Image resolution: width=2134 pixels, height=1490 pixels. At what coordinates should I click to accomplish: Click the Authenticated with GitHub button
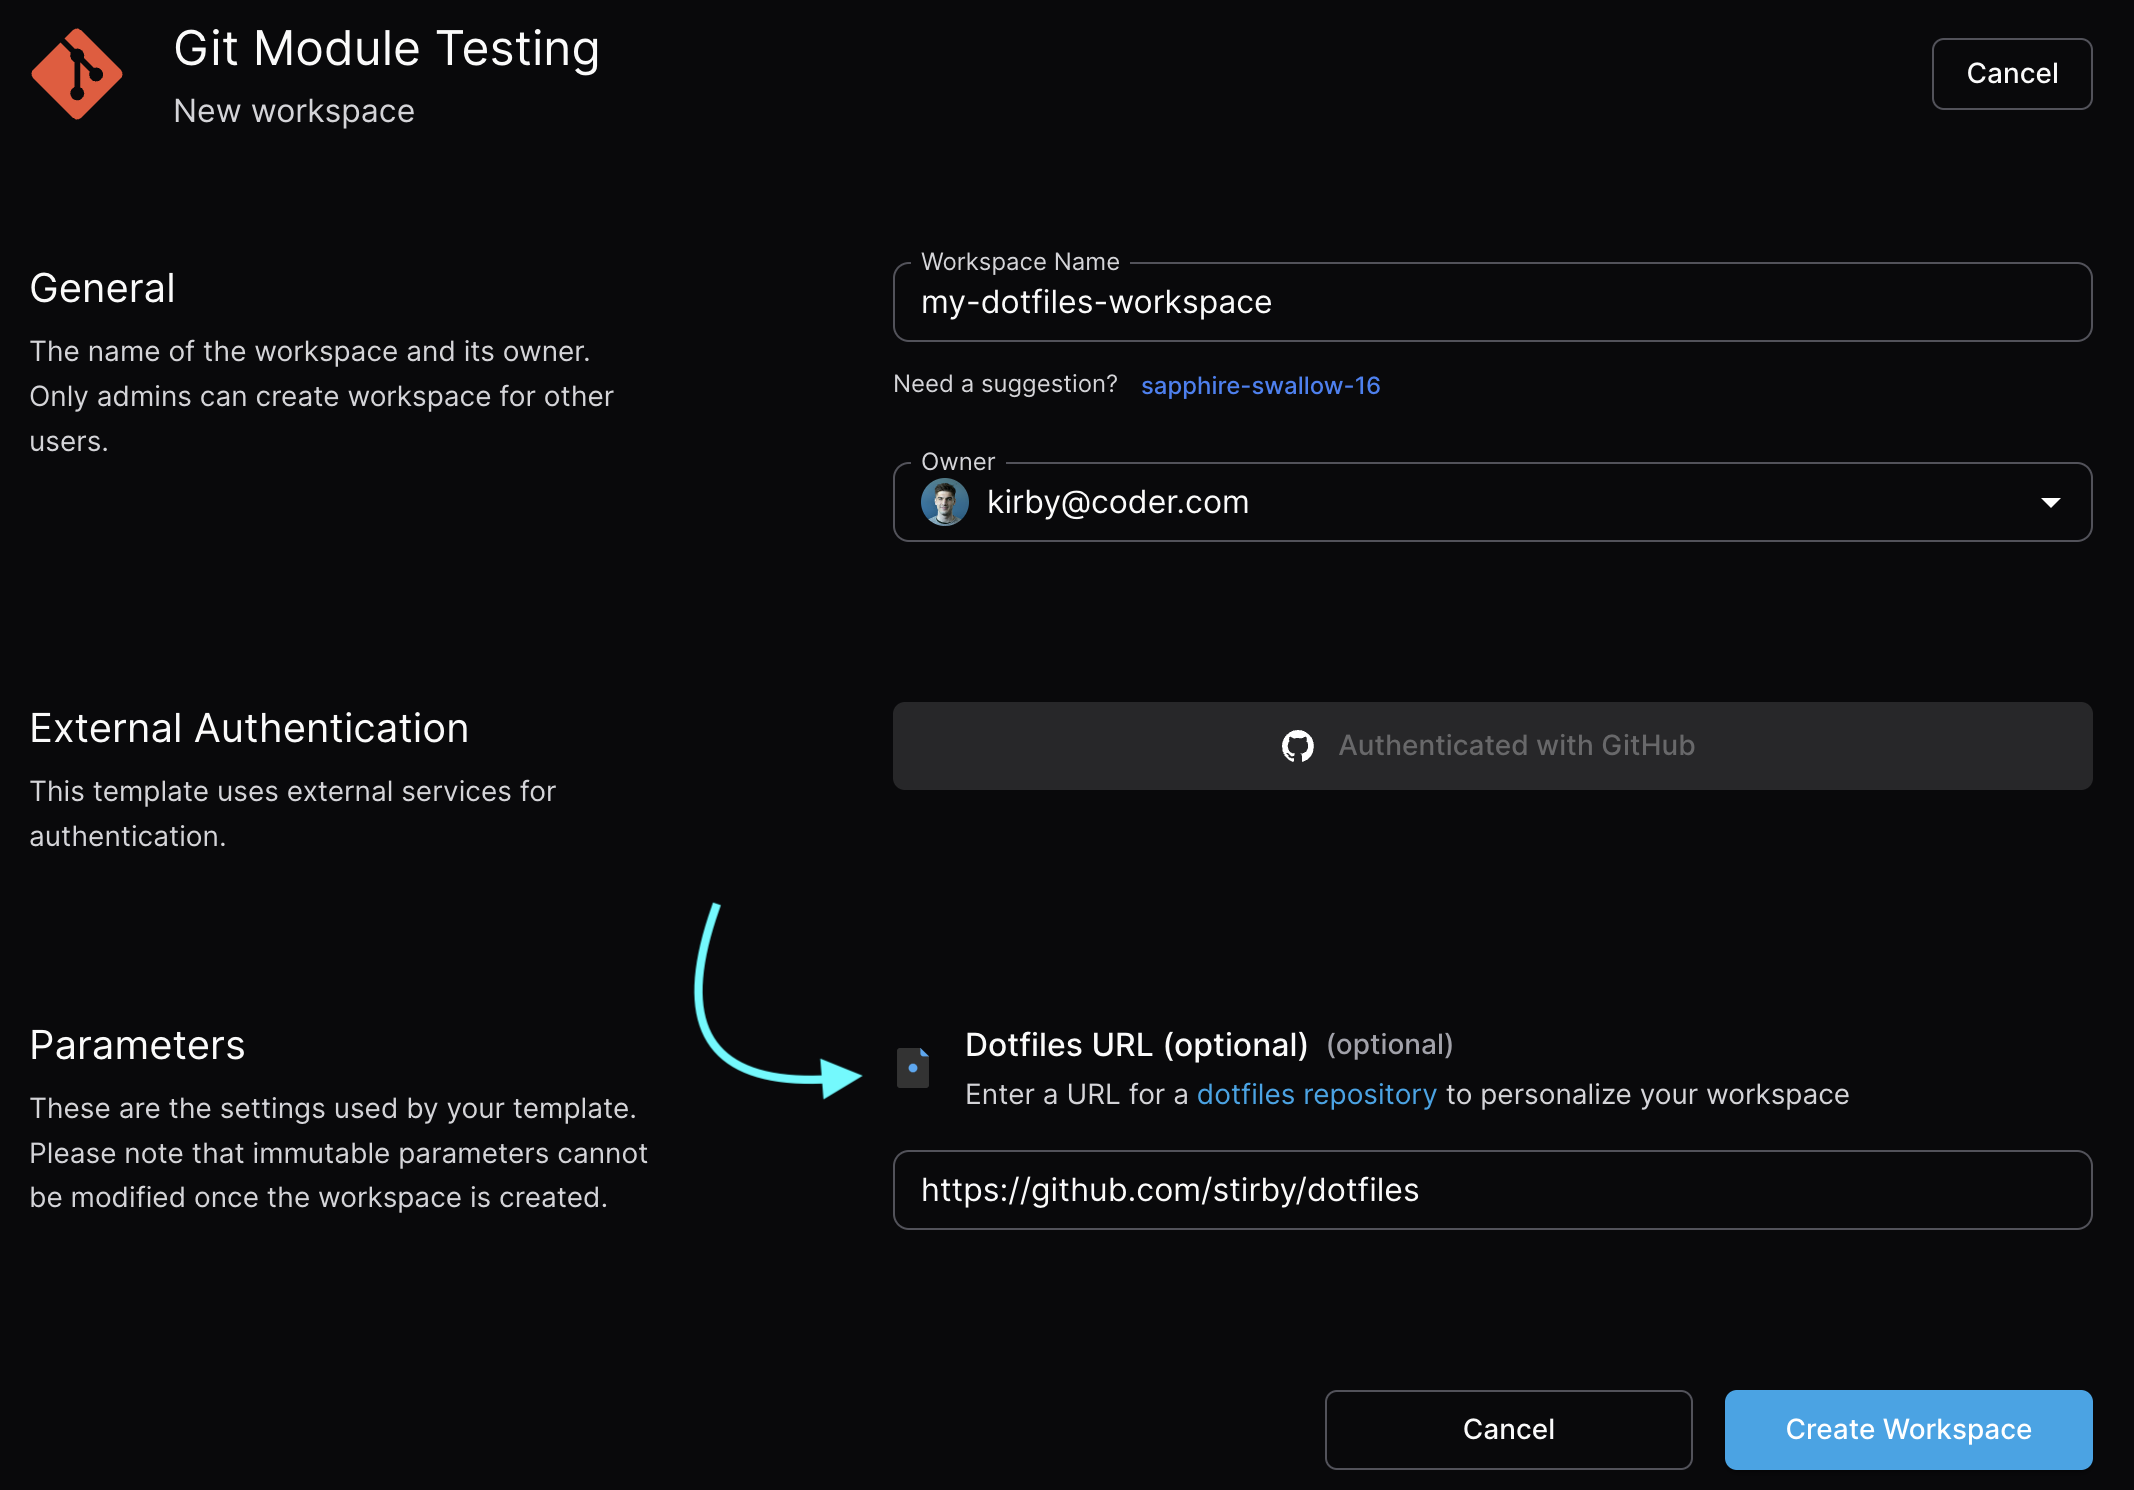(1492, 746)
